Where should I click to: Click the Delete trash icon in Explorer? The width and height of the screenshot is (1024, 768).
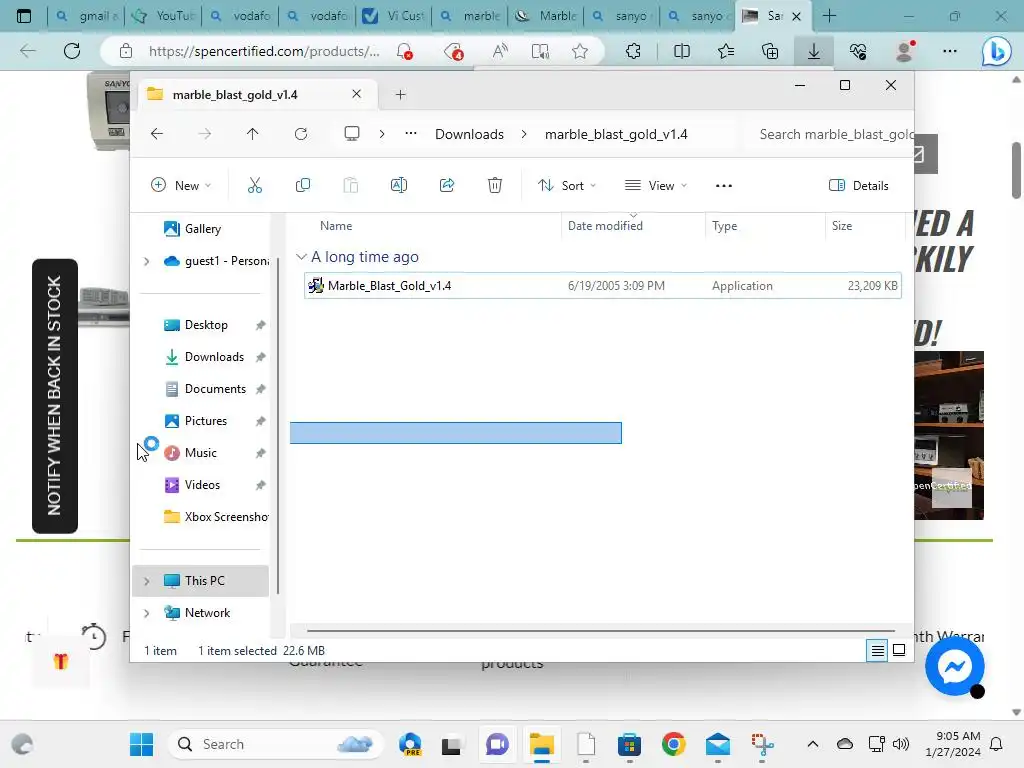click(x=495, y=185)
